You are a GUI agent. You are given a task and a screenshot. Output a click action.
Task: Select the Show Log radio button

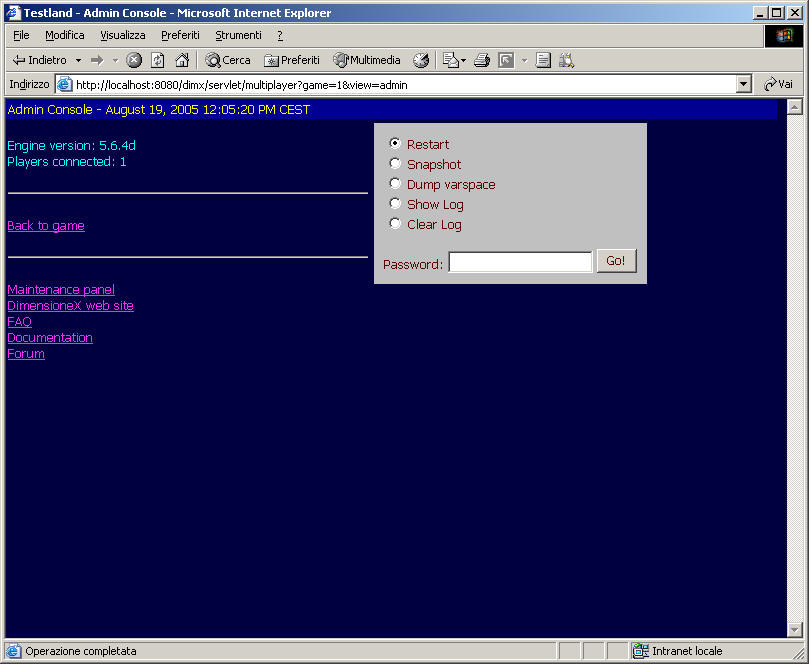coord(395,203)
